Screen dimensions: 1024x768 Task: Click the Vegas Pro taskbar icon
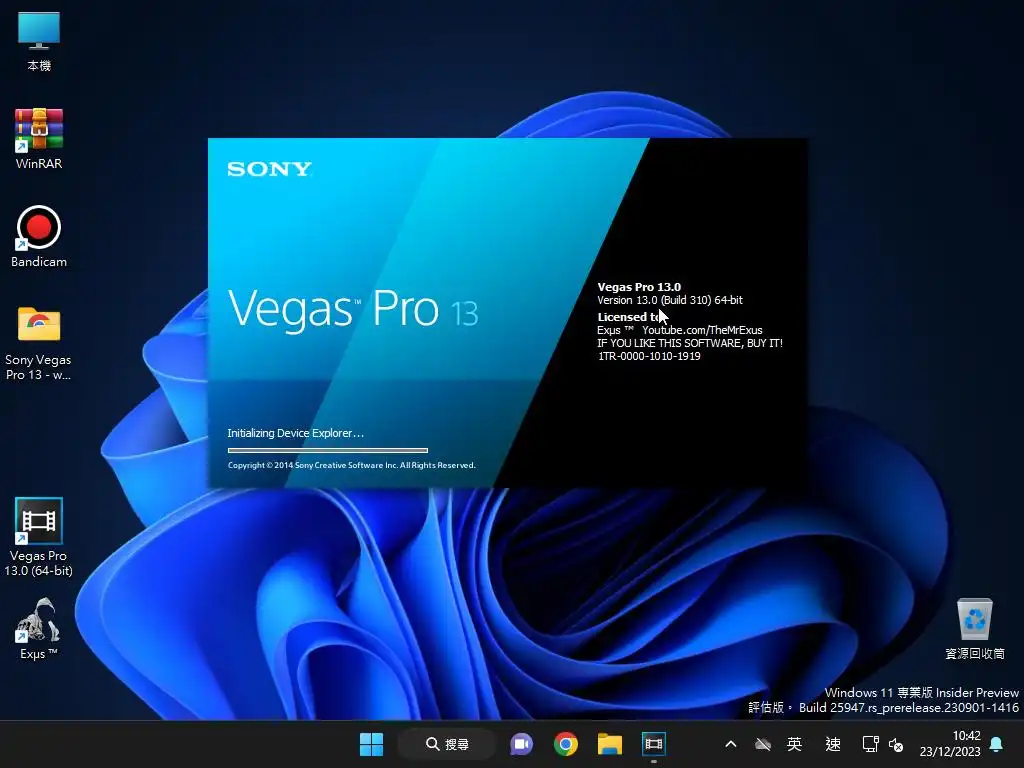tap(654, 744)
